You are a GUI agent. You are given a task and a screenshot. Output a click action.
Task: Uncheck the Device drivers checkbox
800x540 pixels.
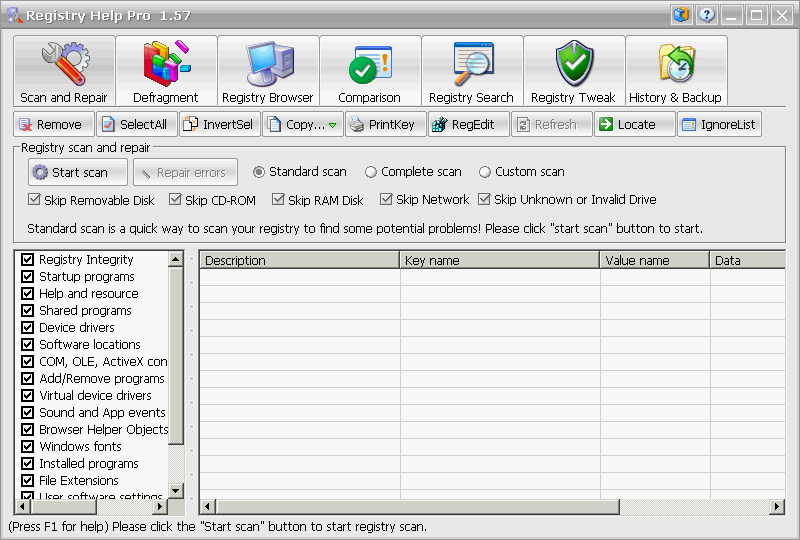click(28, 328)
